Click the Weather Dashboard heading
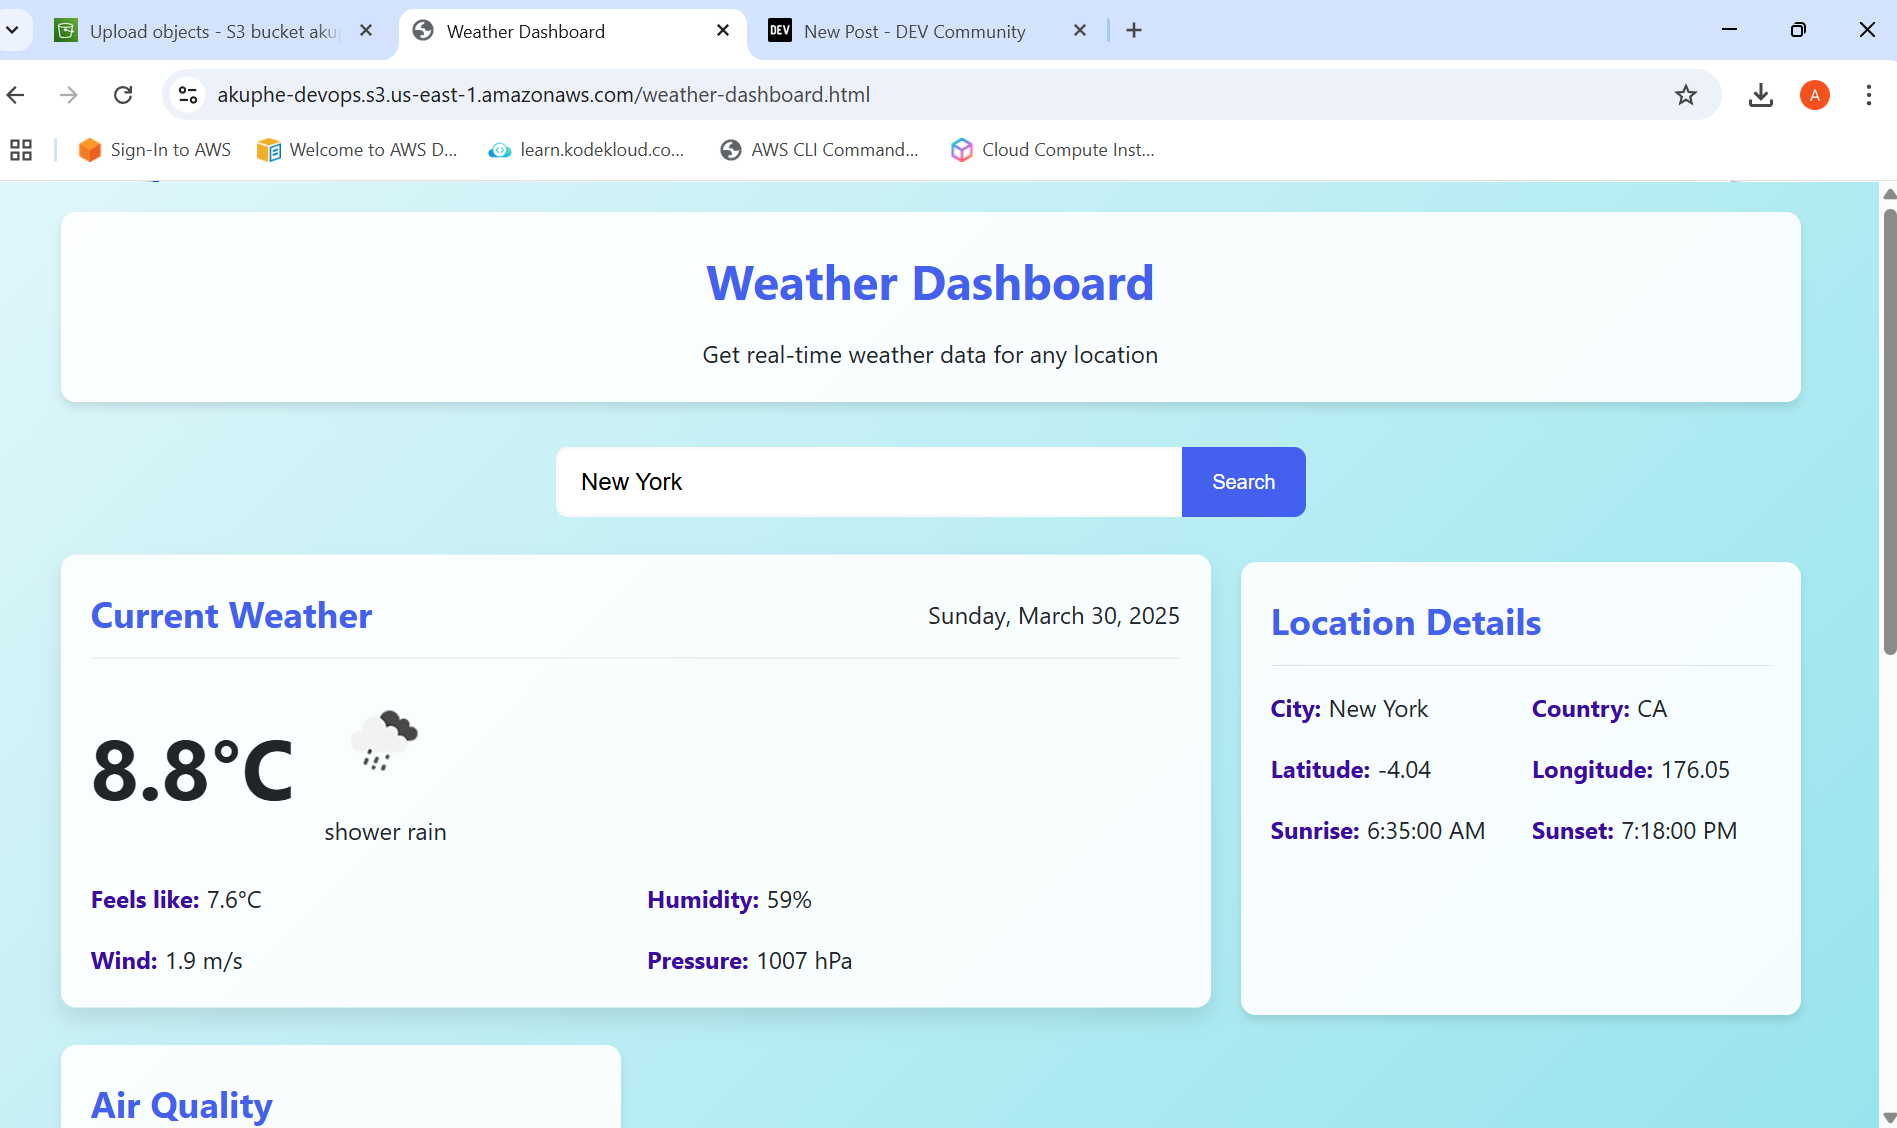Image resolution: width=1897 pixels, height=1128 pixels. click(x=930, y=283)
